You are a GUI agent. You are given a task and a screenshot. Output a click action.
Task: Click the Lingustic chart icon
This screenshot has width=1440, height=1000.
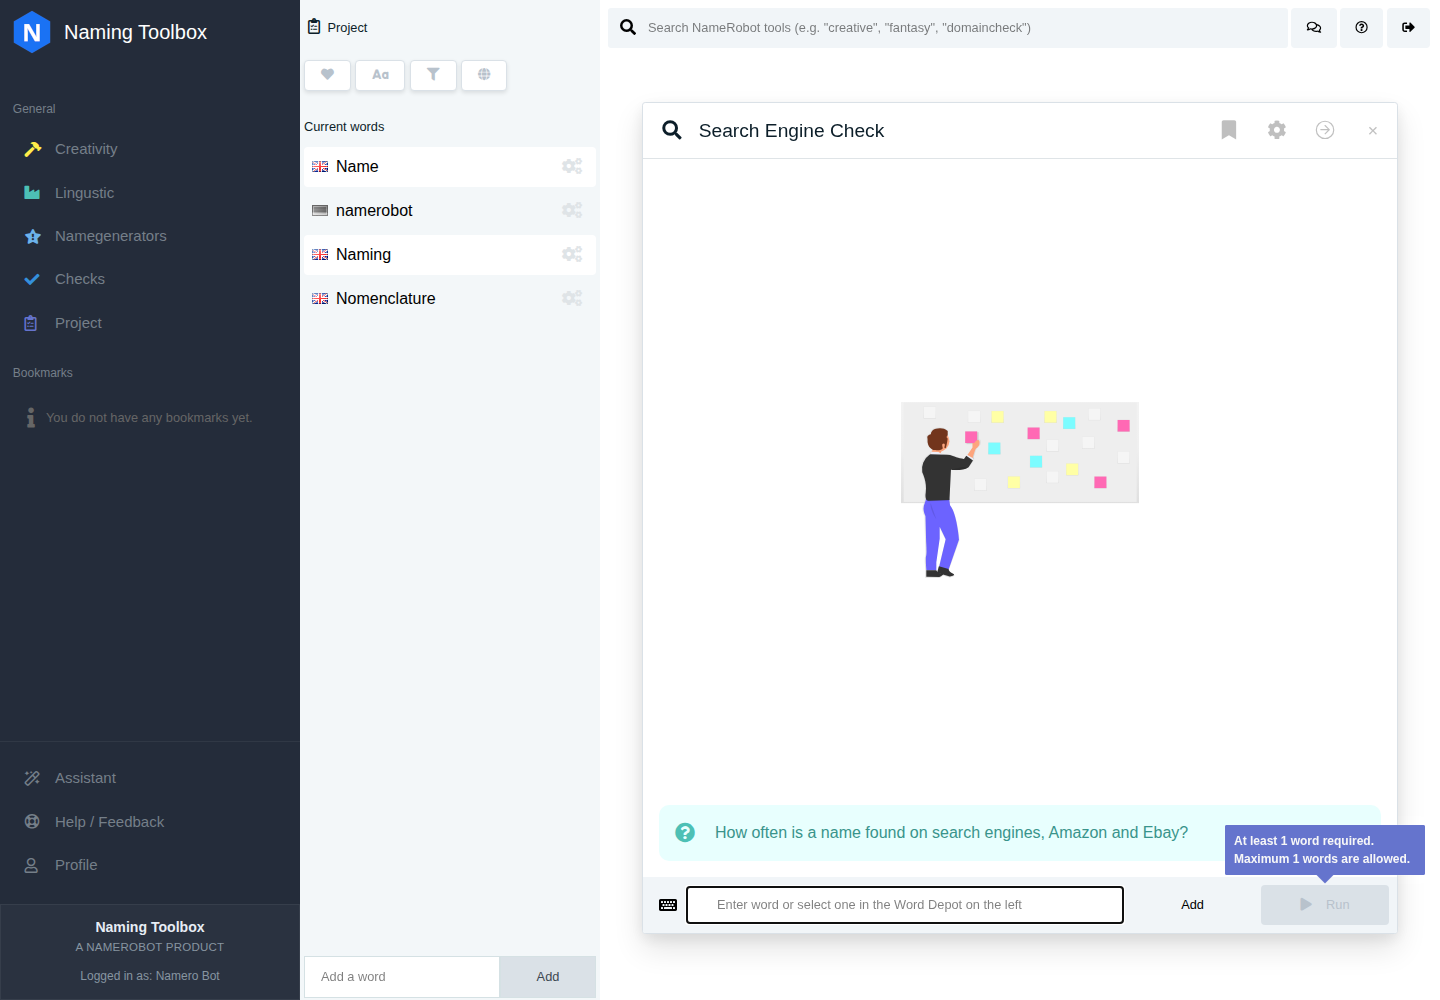point(32,193)
